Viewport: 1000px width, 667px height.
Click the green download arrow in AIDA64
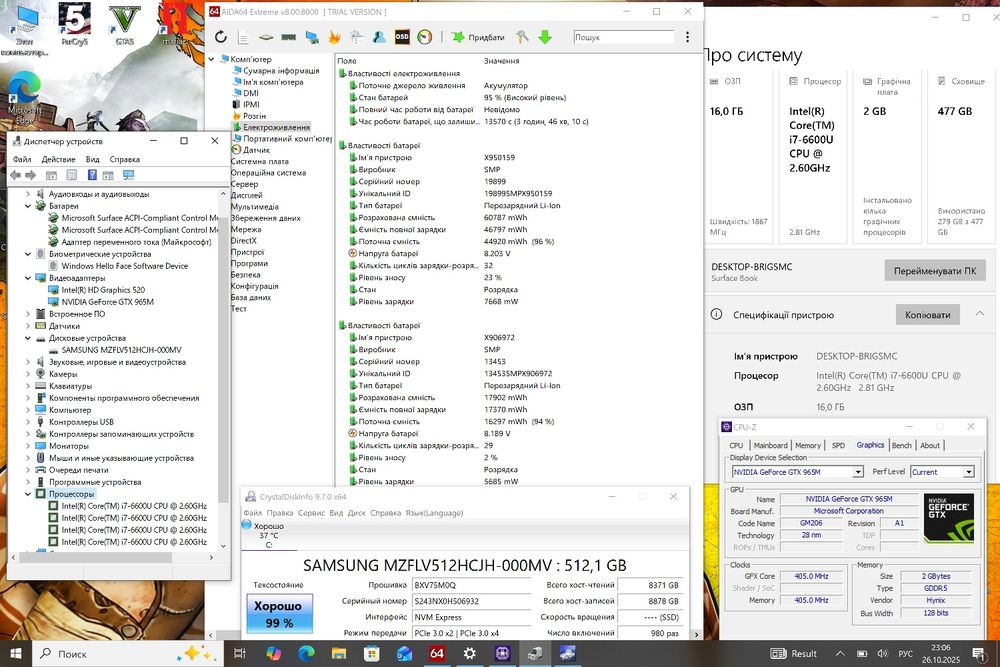coord(545,37)
